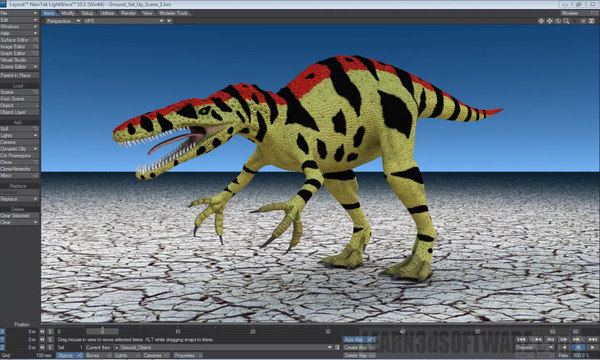Screen dimensions: 600x360
Task: Switch to the Items tab
Action: point(49,13)
